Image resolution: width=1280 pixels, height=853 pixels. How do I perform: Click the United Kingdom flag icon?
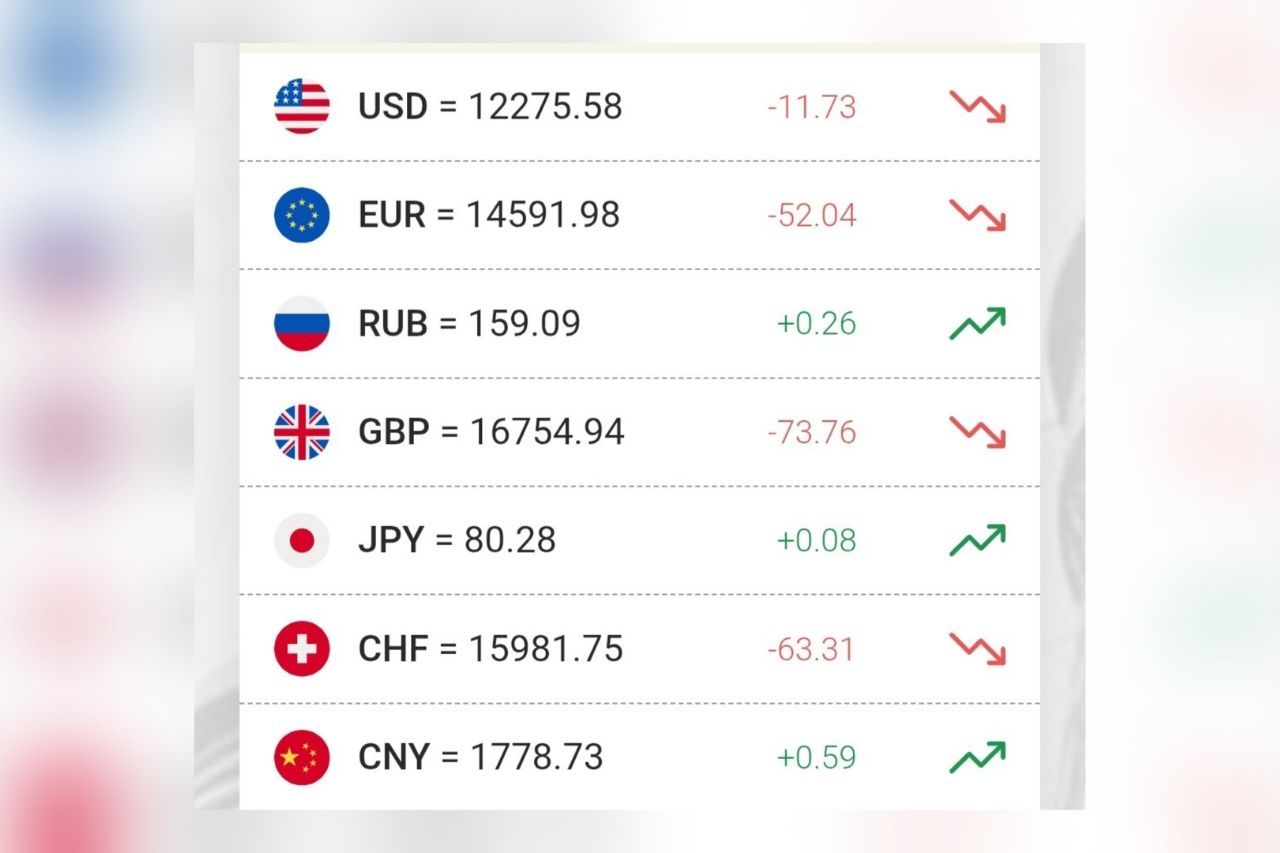[301, 432]
